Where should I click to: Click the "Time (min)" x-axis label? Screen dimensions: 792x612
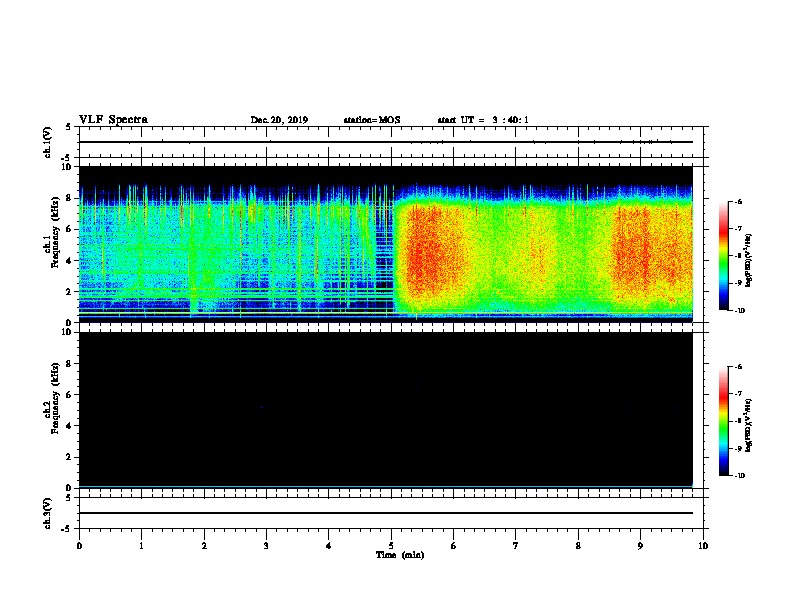pos(400,555)
